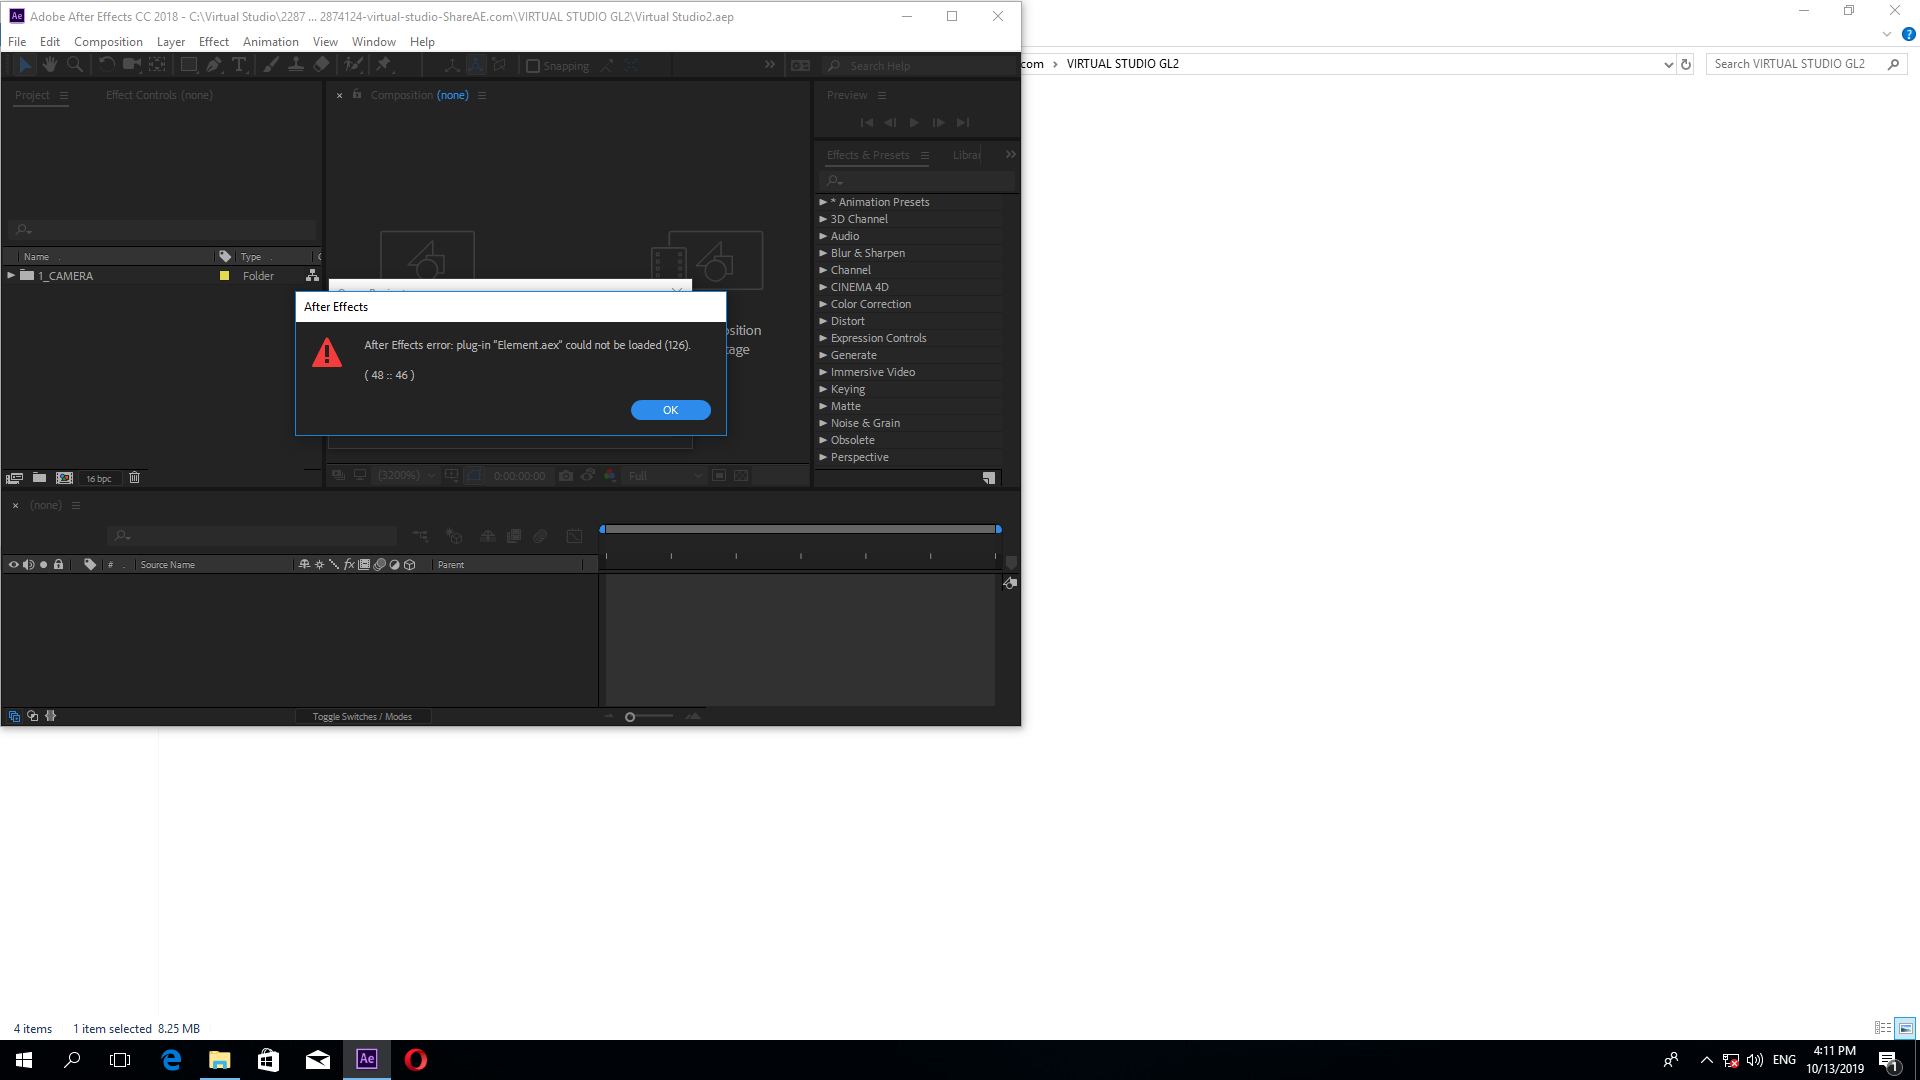This screenshot has width=1920, height=1080.
Task: Select the Rotation tool in toolbar
Action: 104,65
